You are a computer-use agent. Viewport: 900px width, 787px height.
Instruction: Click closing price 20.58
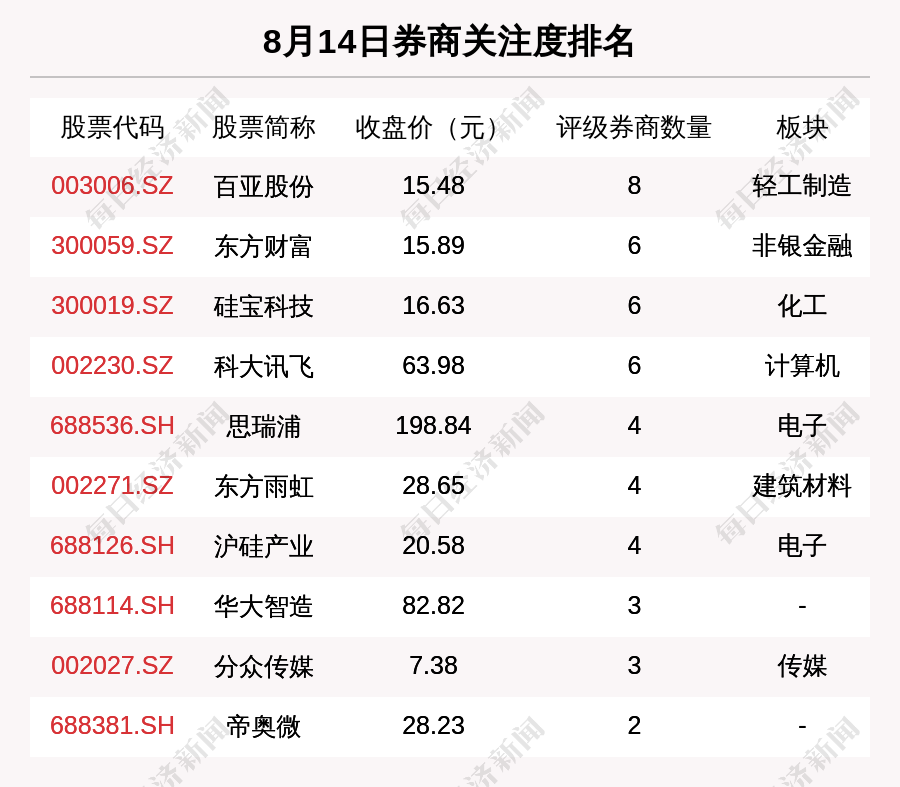pos(433,545)
